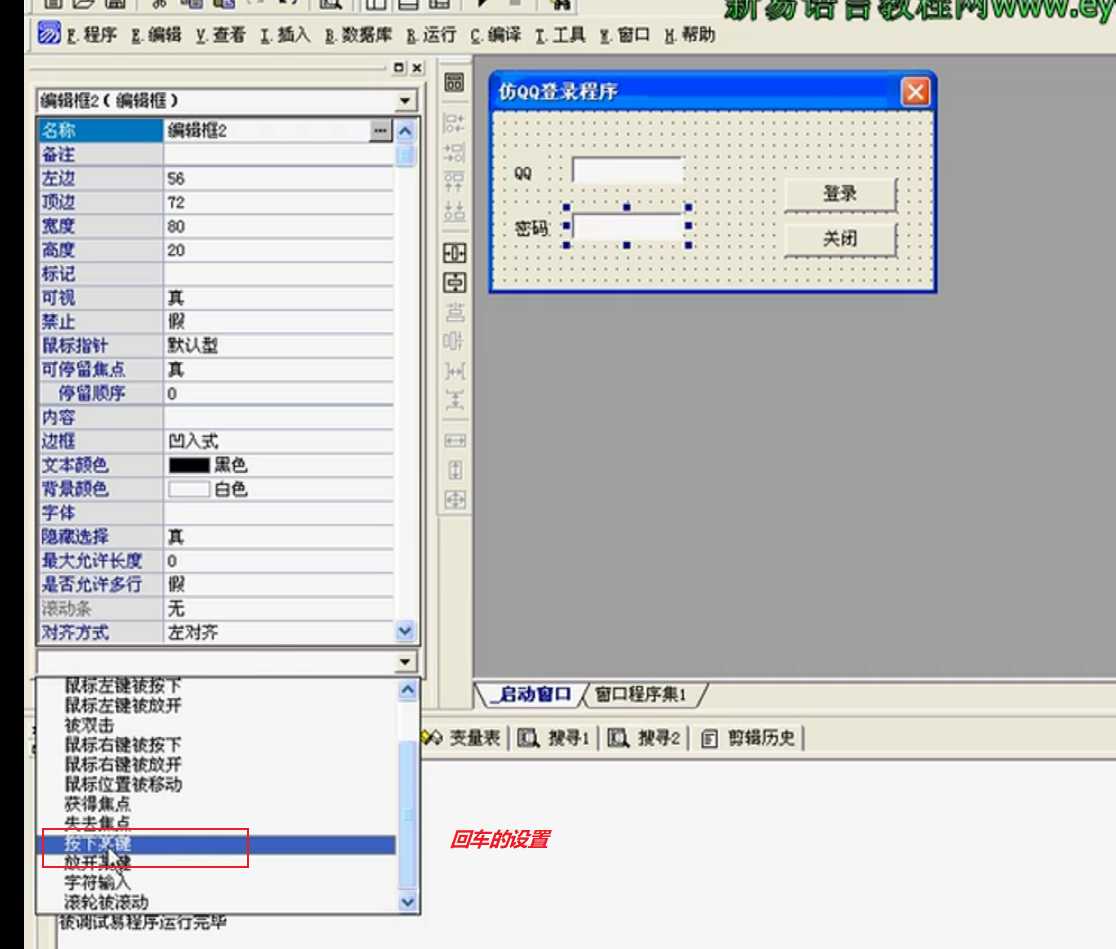Click the align bottom edges icon
Screen dimensions: 1116x949
(454, 211)
